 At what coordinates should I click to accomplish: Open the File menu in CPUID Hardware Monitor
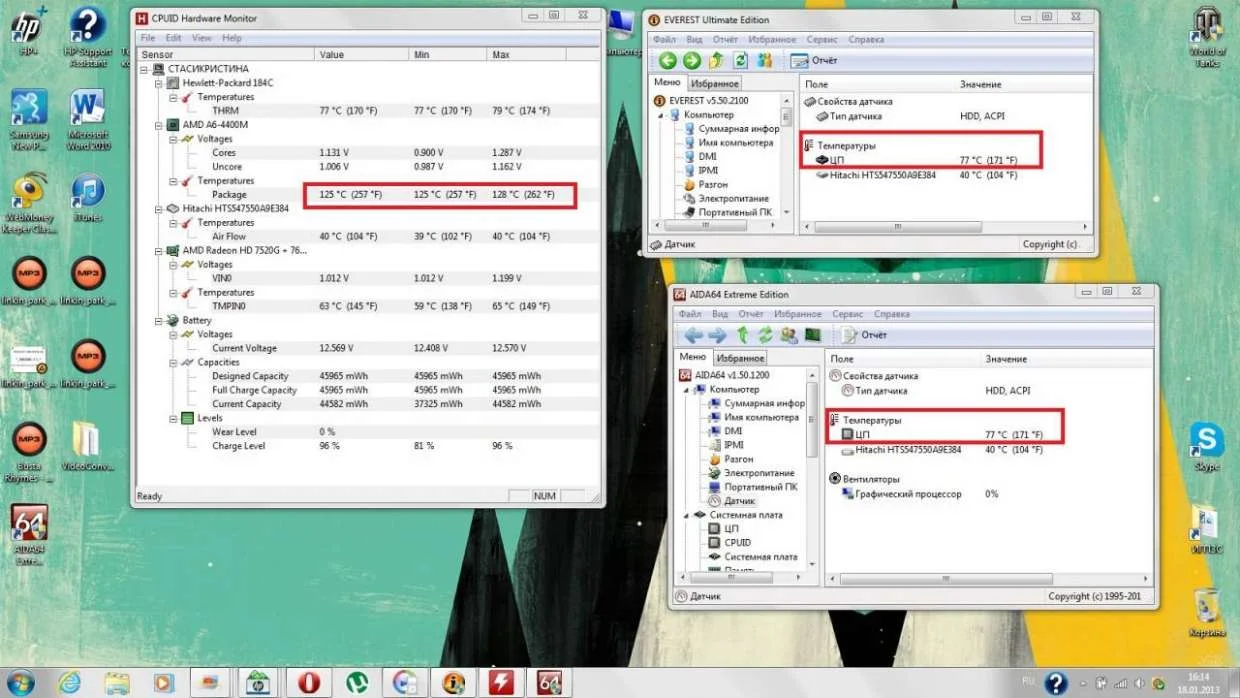[x=148, y=38]
